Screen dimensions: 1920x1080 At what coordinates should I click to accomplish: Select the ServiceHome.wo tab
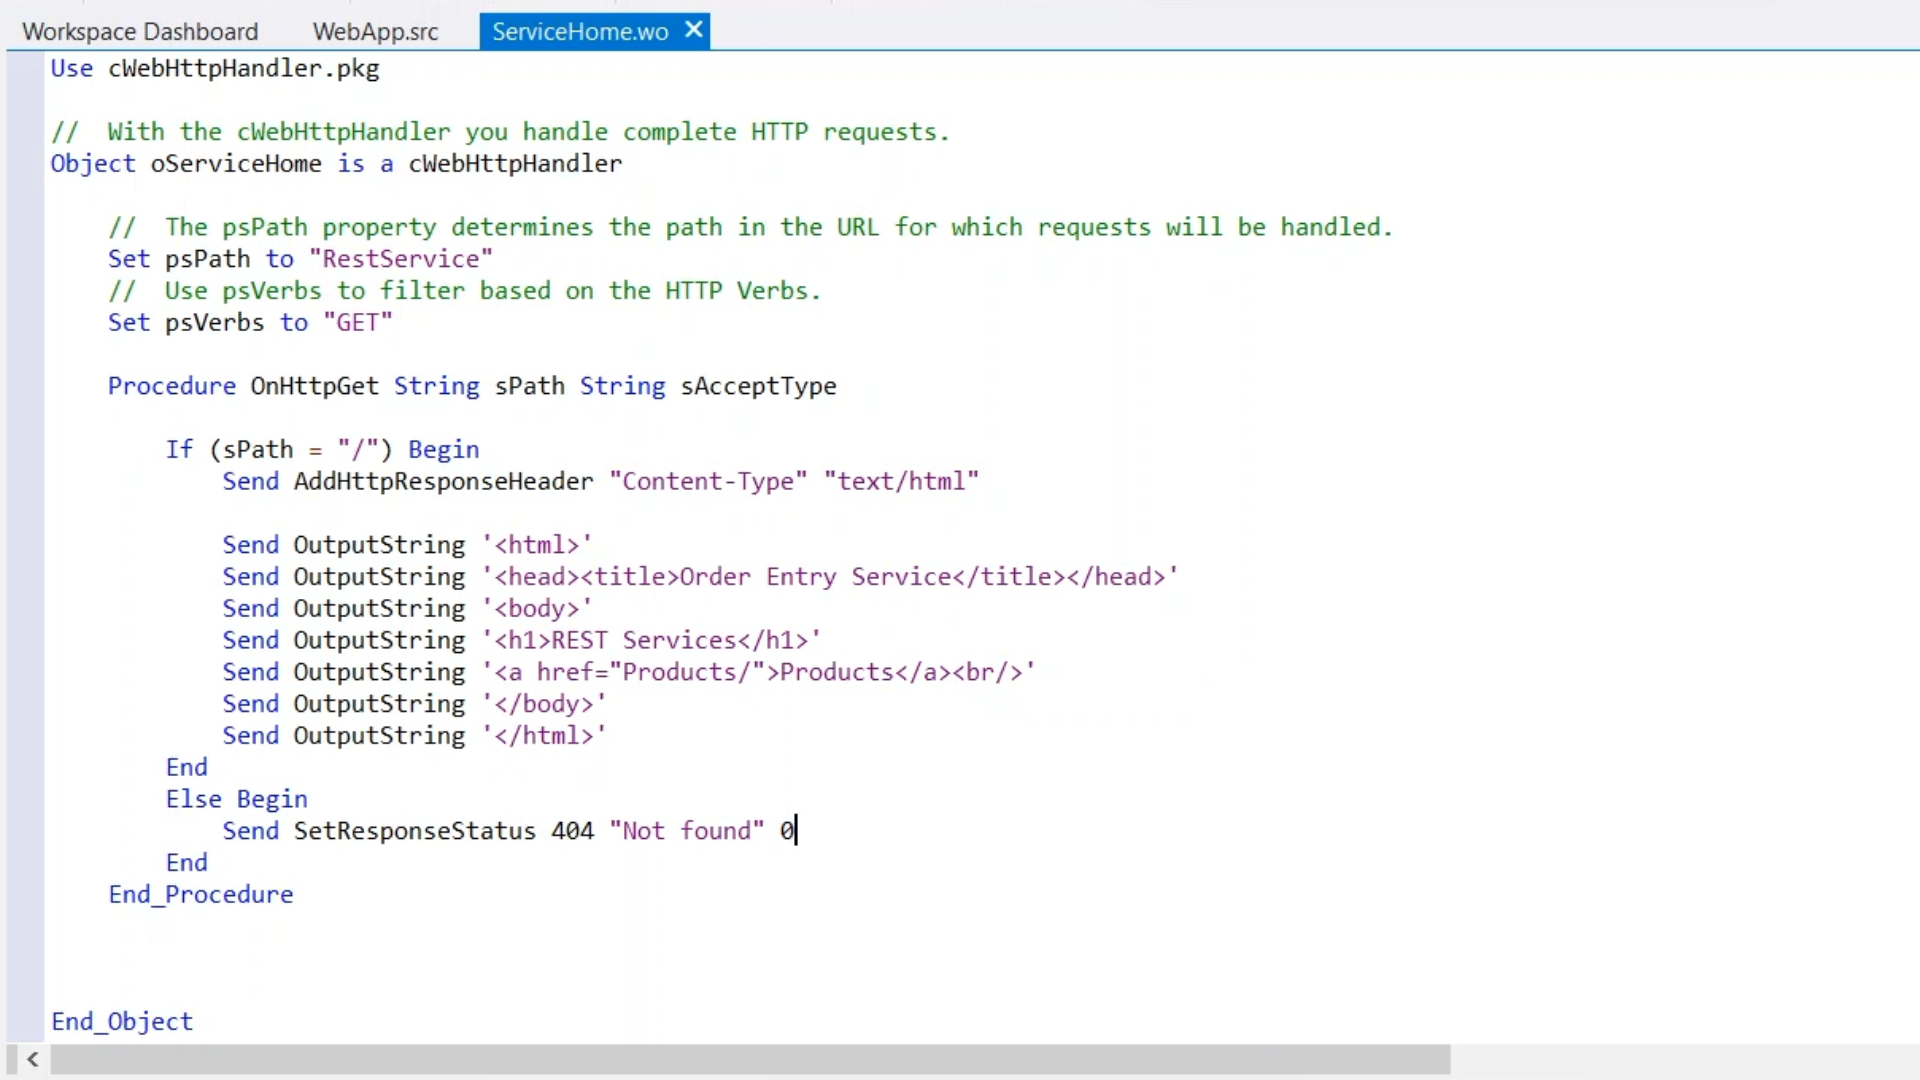579,31
